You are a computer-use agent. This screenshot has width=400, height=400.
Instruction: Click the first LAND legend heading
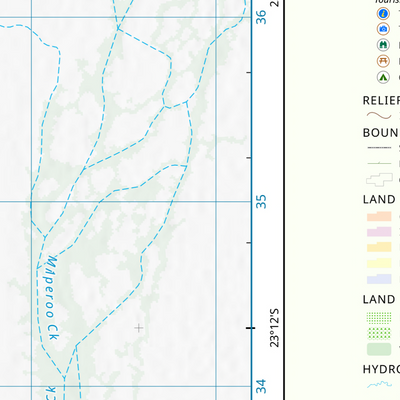point(379,199)
